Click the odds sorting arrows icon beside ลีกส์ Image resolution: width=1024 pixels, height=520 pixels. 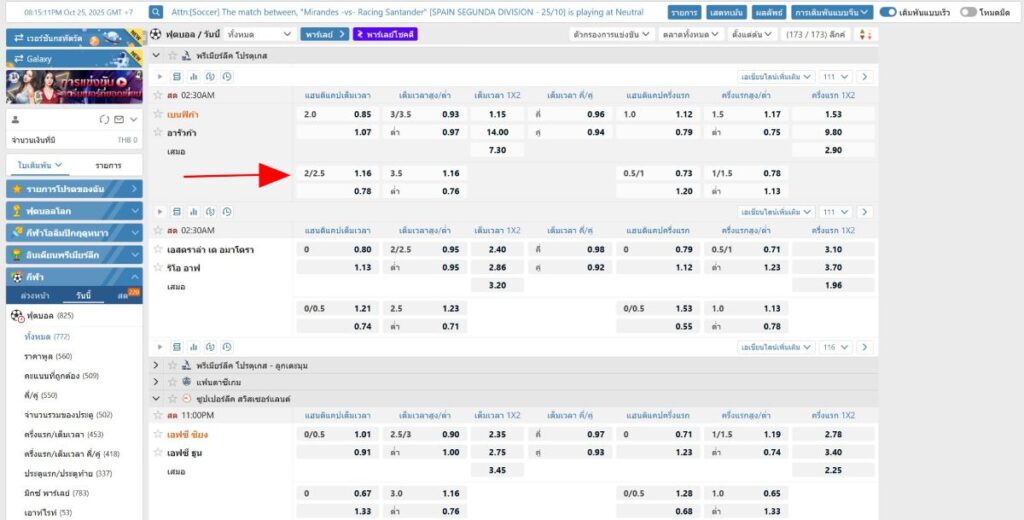[x=866, y=34]
